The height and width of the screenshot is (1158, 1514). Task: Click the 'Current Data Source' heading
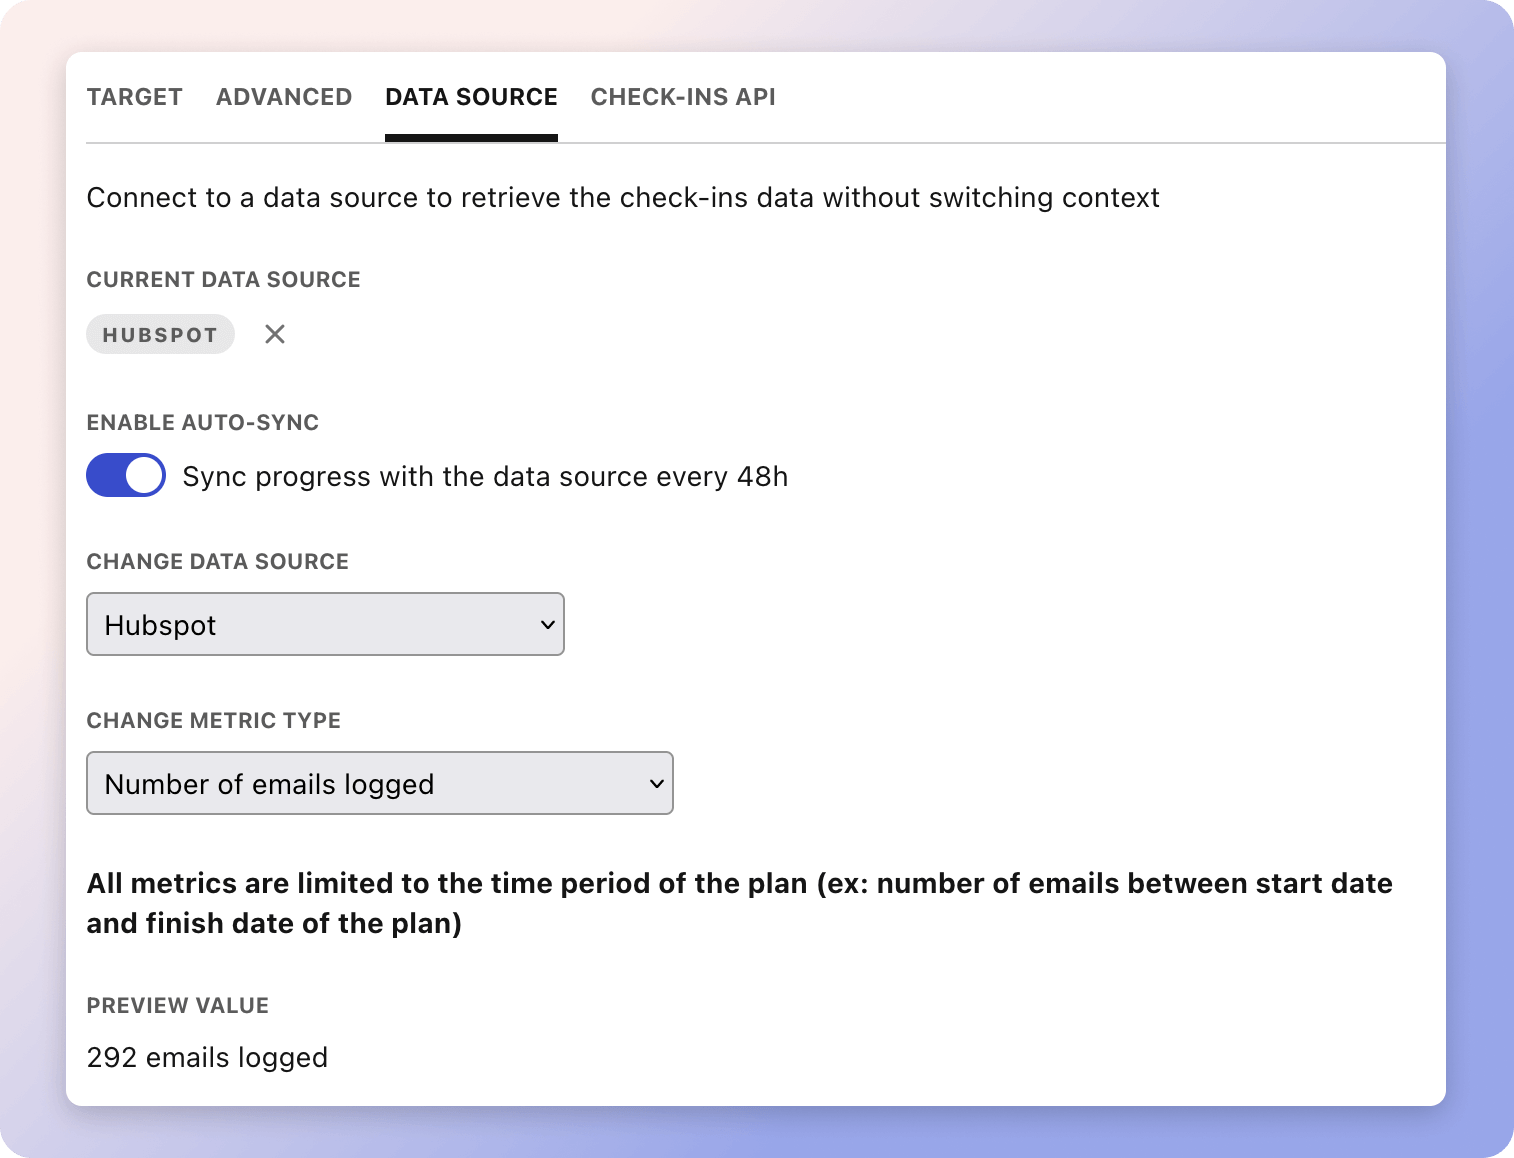point(223,280)
